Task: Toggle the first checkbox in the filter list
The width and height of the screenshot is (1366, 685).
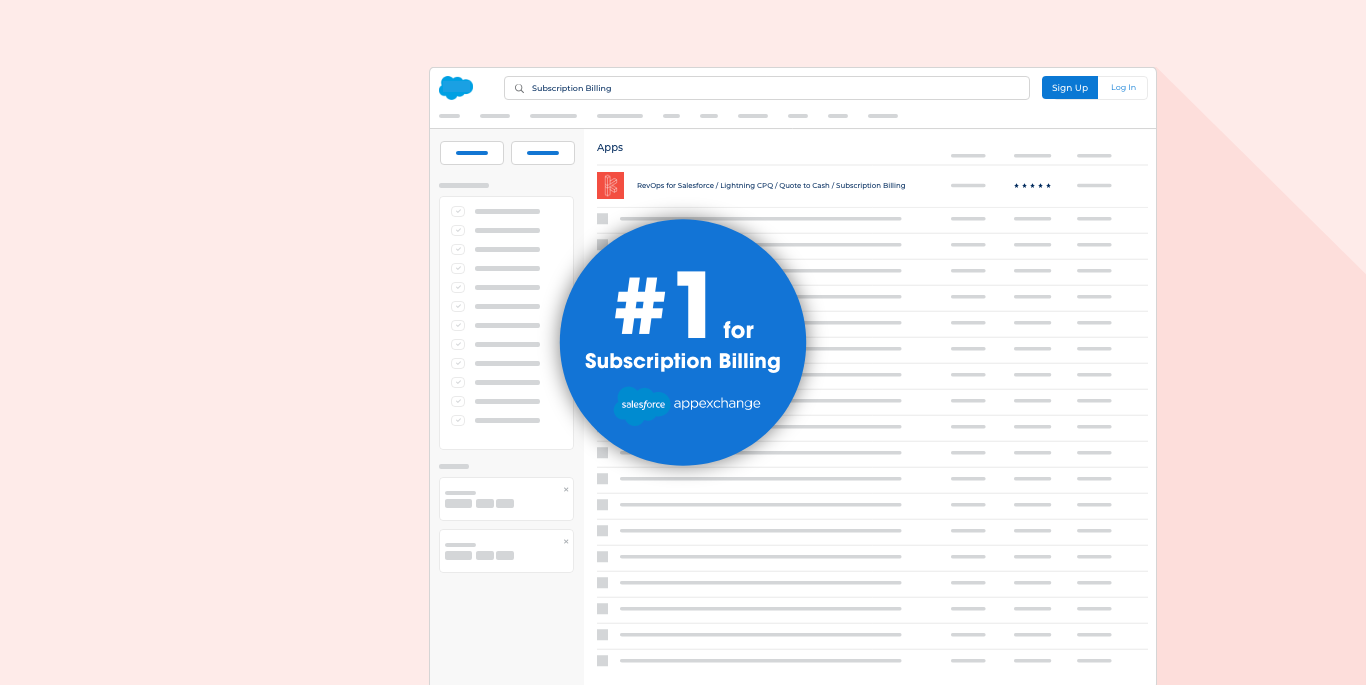Action: [458, 211]
